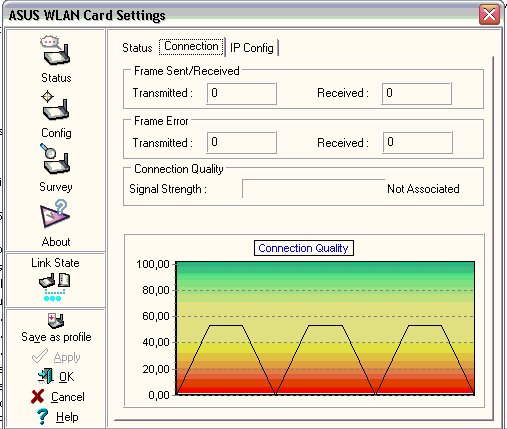Click the Save as profile icon

pos(56,320)
